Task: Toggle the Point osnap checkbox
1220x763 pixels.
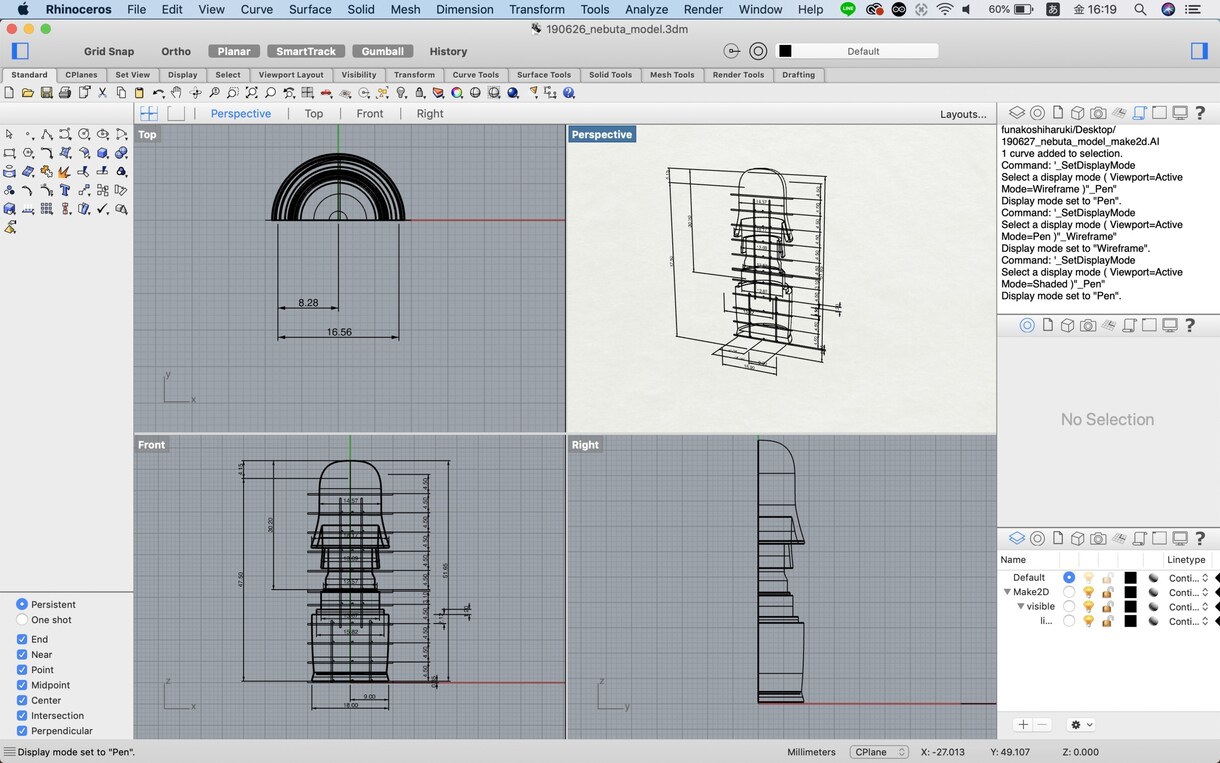Action: (x=22, y=670)
